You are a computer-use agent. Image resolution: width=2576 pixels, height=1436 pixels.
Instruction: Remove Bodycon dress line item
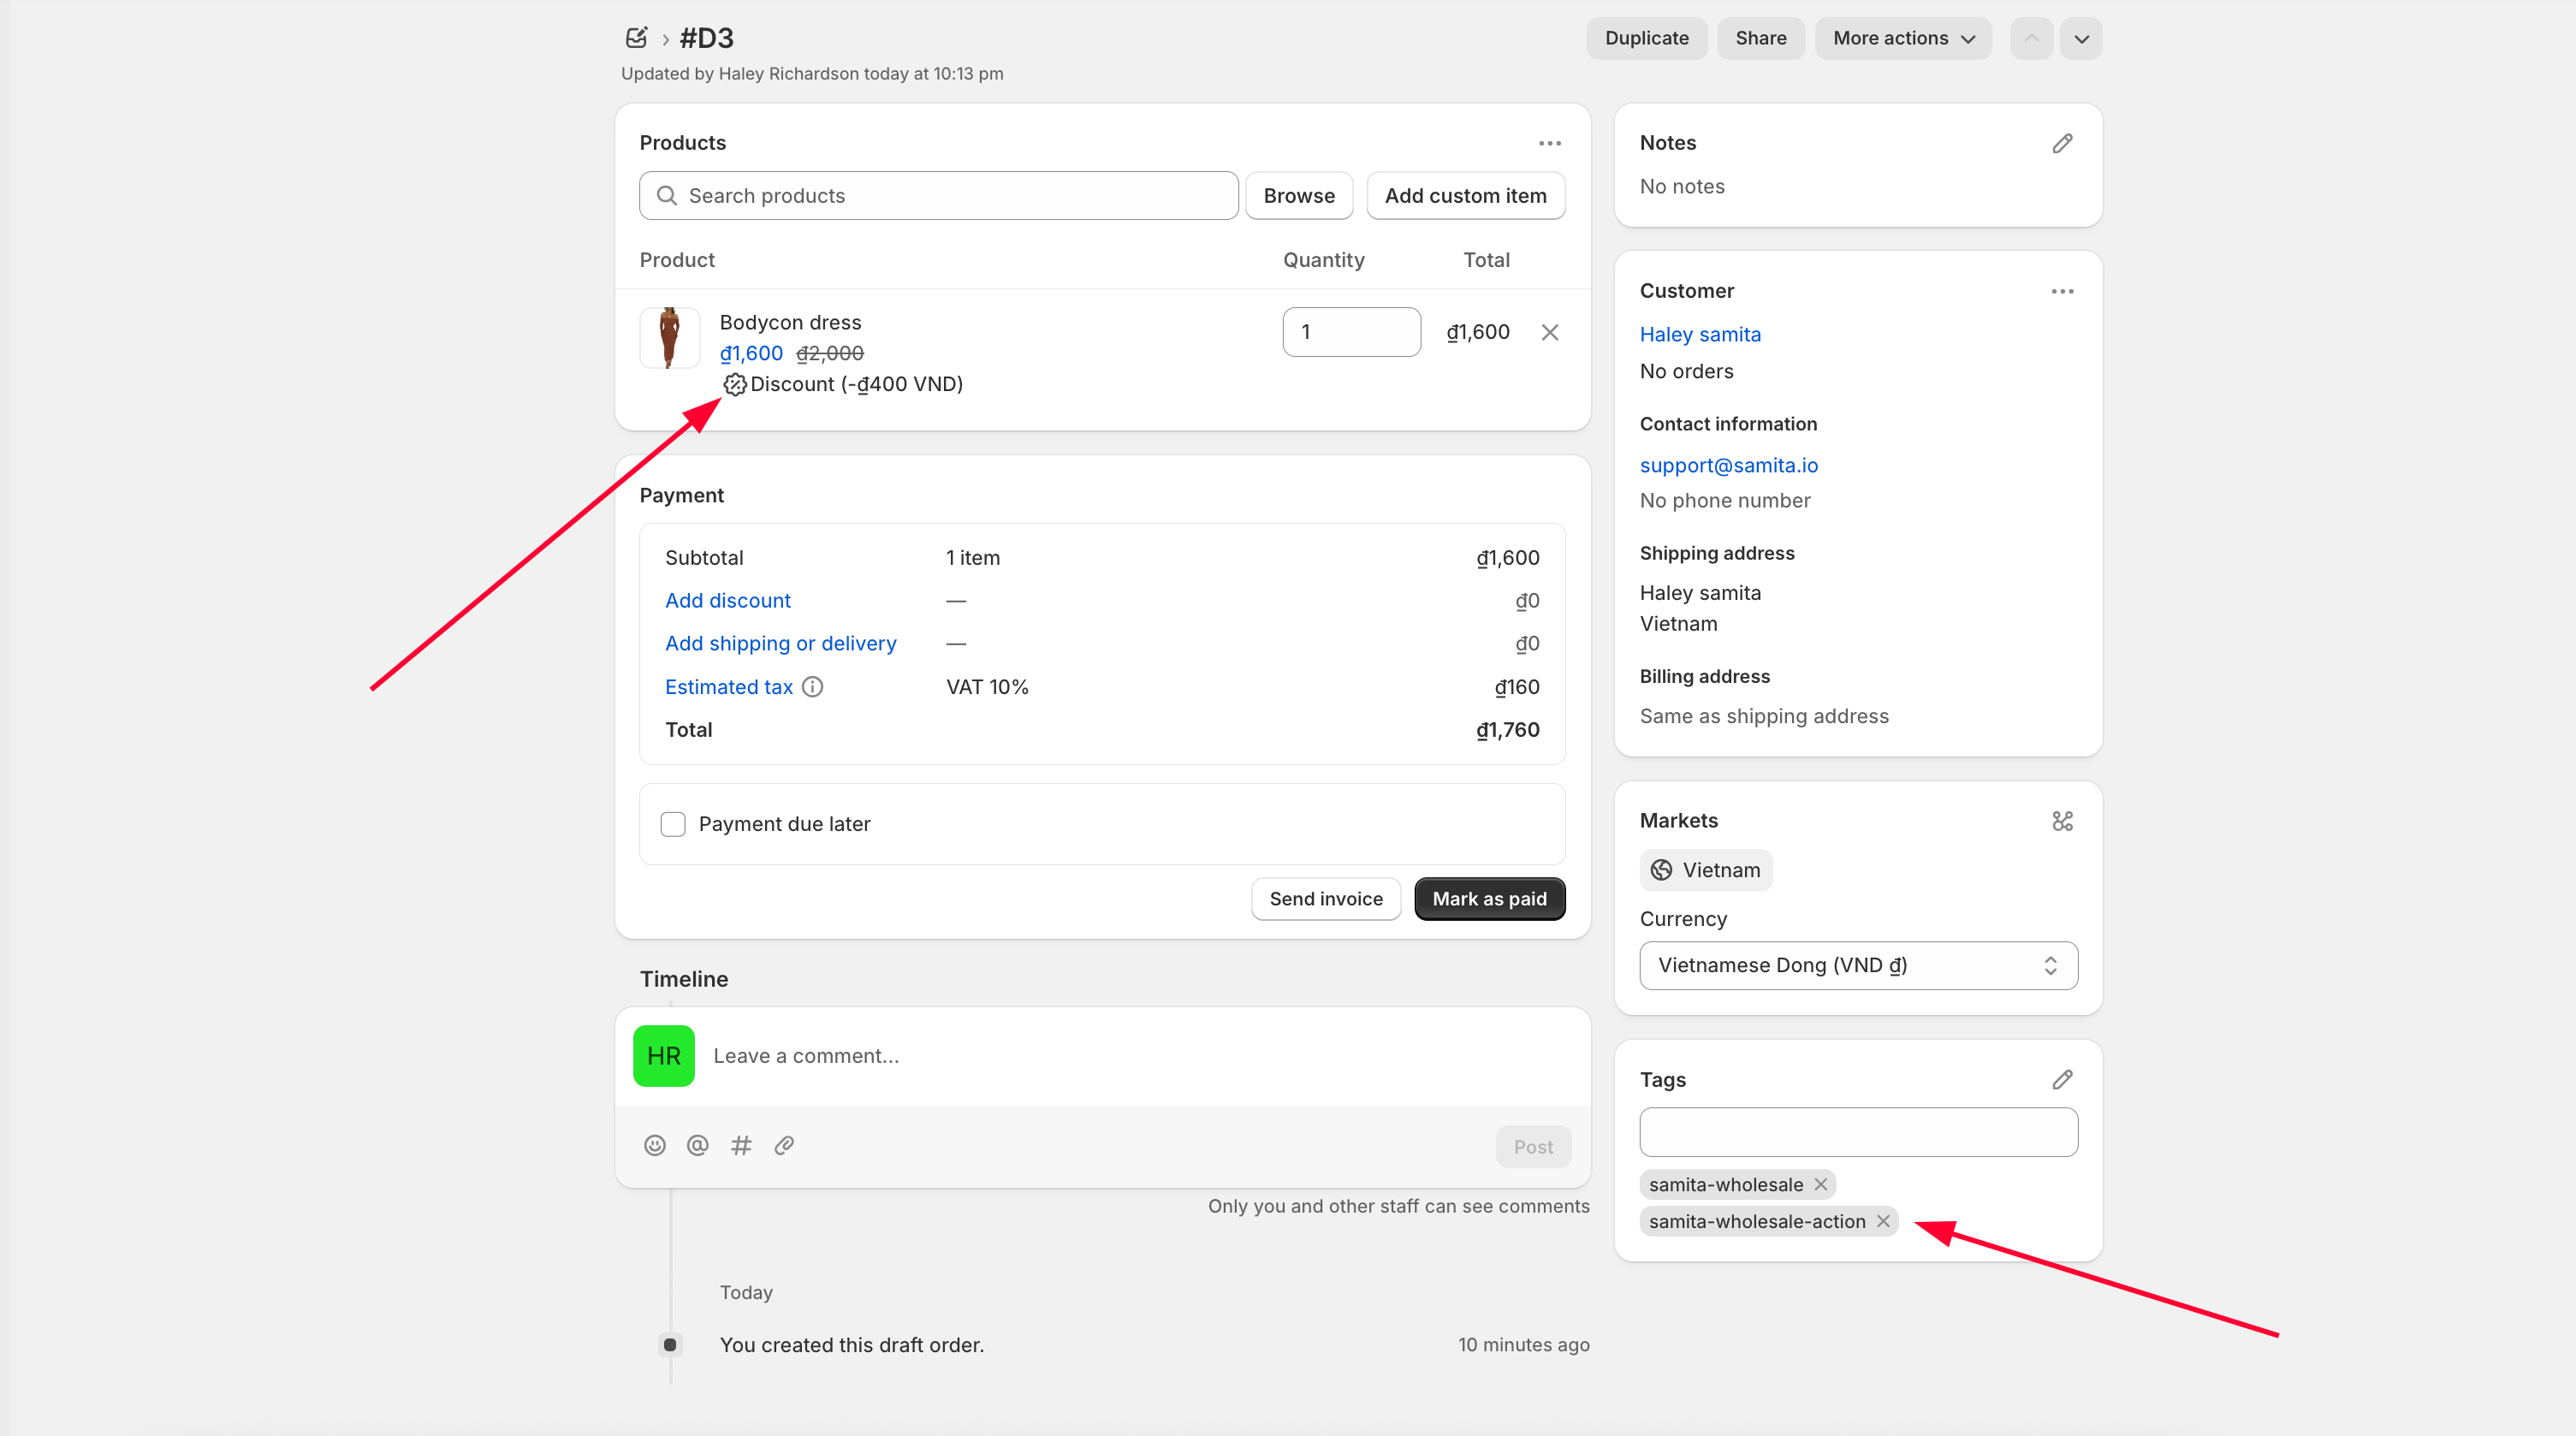pos(1549,332)
